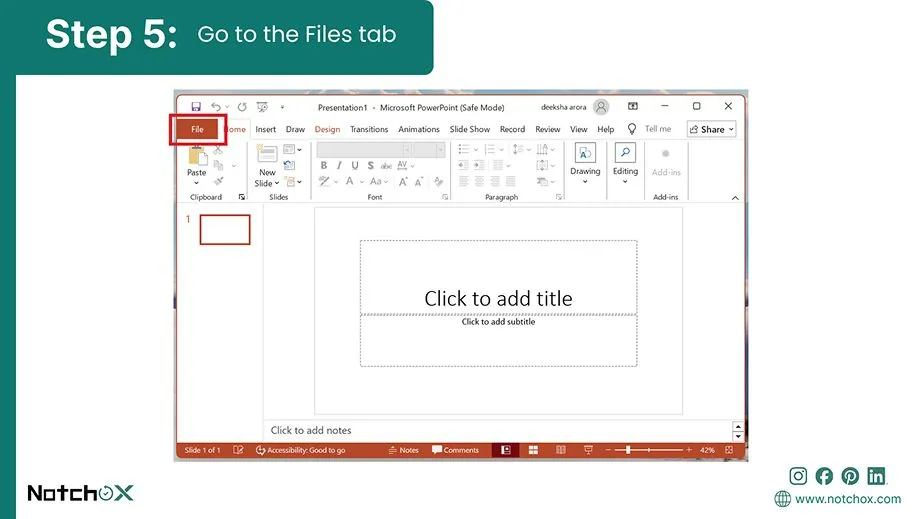Image resolution: width=922 pixels, height=519 pixels.
Task: Select slide 1 thumbnail
Action: 225,229
